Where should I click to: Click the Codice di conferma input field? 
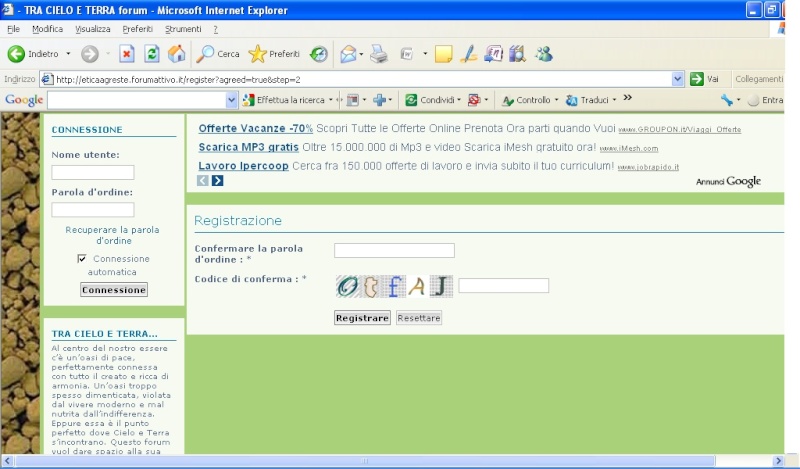[x=504, y=285]
